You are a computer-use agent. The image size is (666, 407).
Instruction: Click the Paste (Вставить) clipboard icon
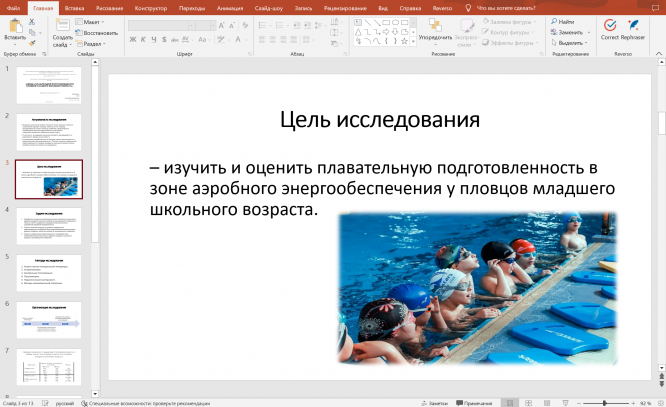point(14,26)
